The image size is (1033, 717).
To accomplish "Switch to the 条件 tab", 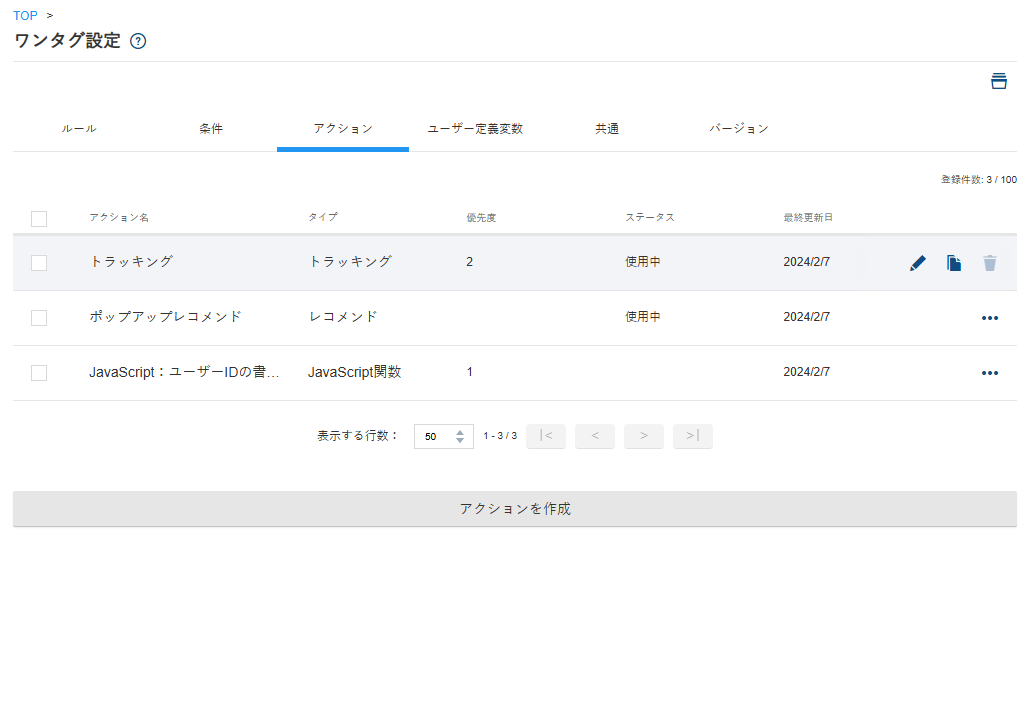I will coord(211,129).
